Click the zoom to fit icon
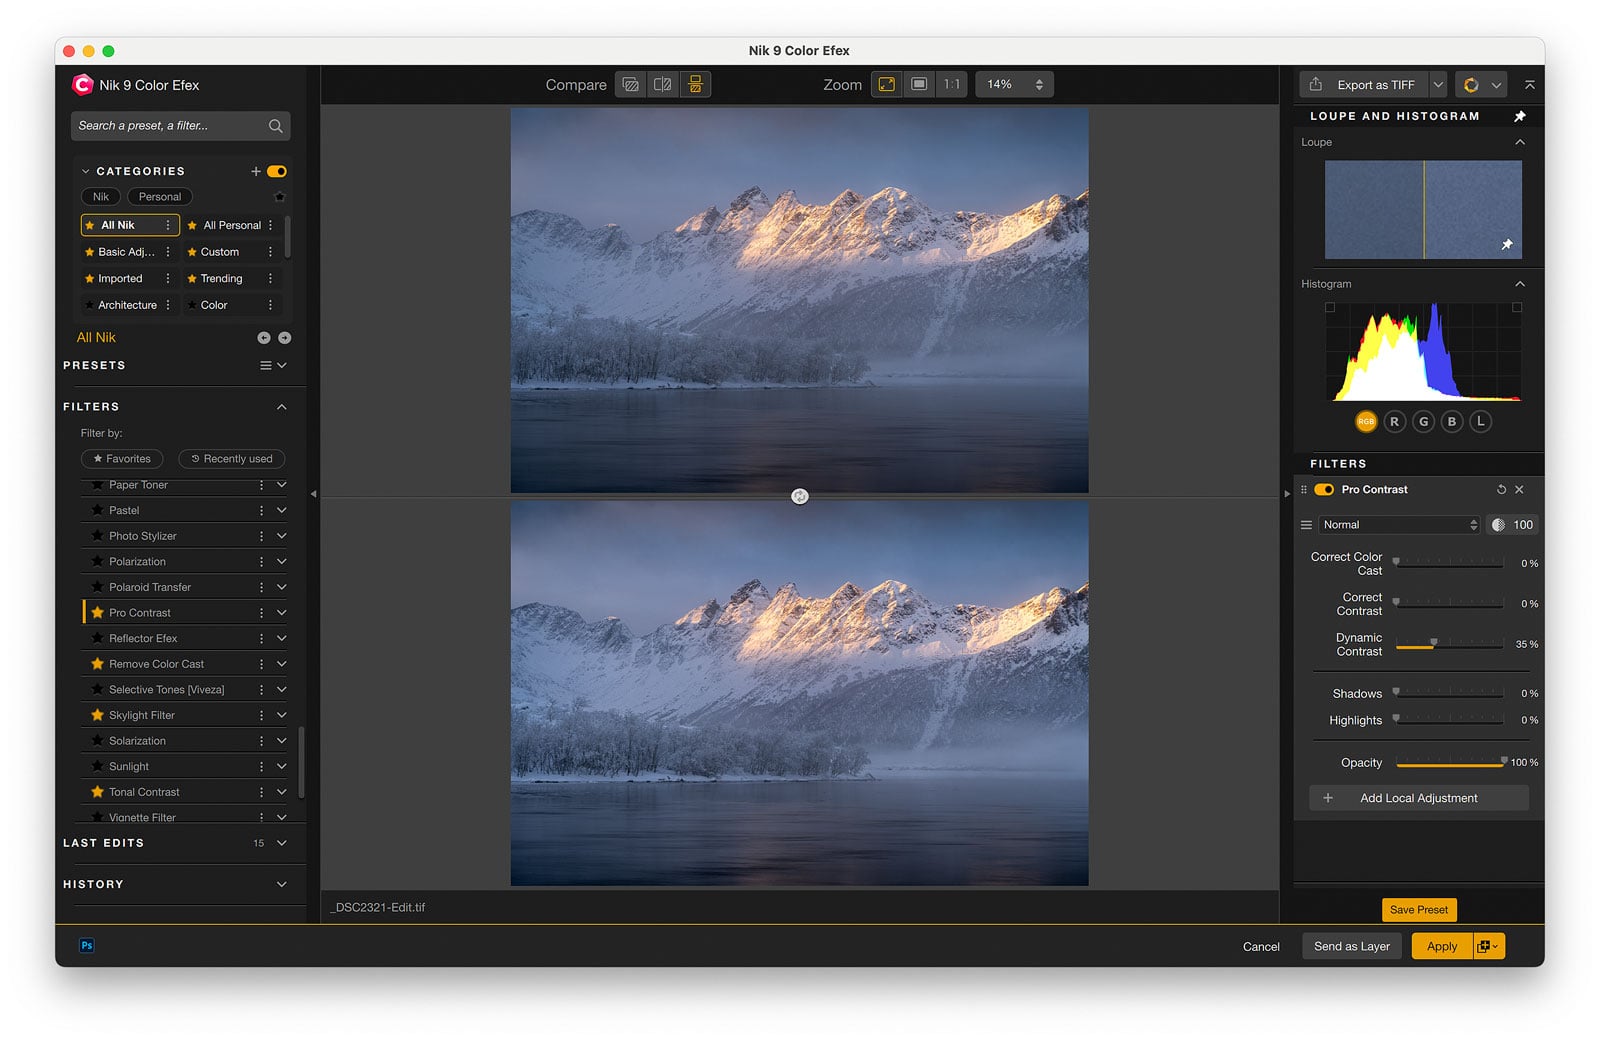The height and width of the screenshot is (1040, 1600). point(886,85)
